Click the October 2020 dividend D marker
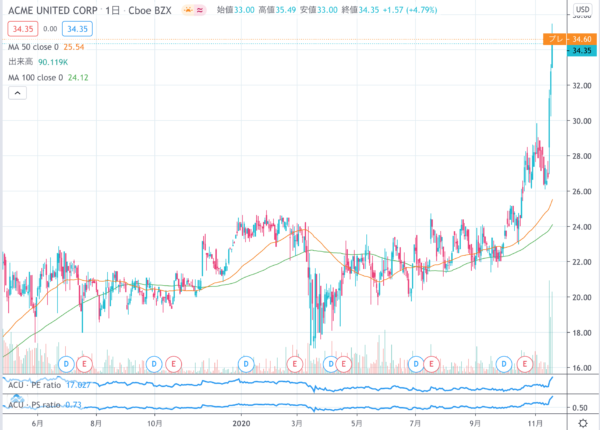Viewport: 600px width, 430px height. click(504, 364)
